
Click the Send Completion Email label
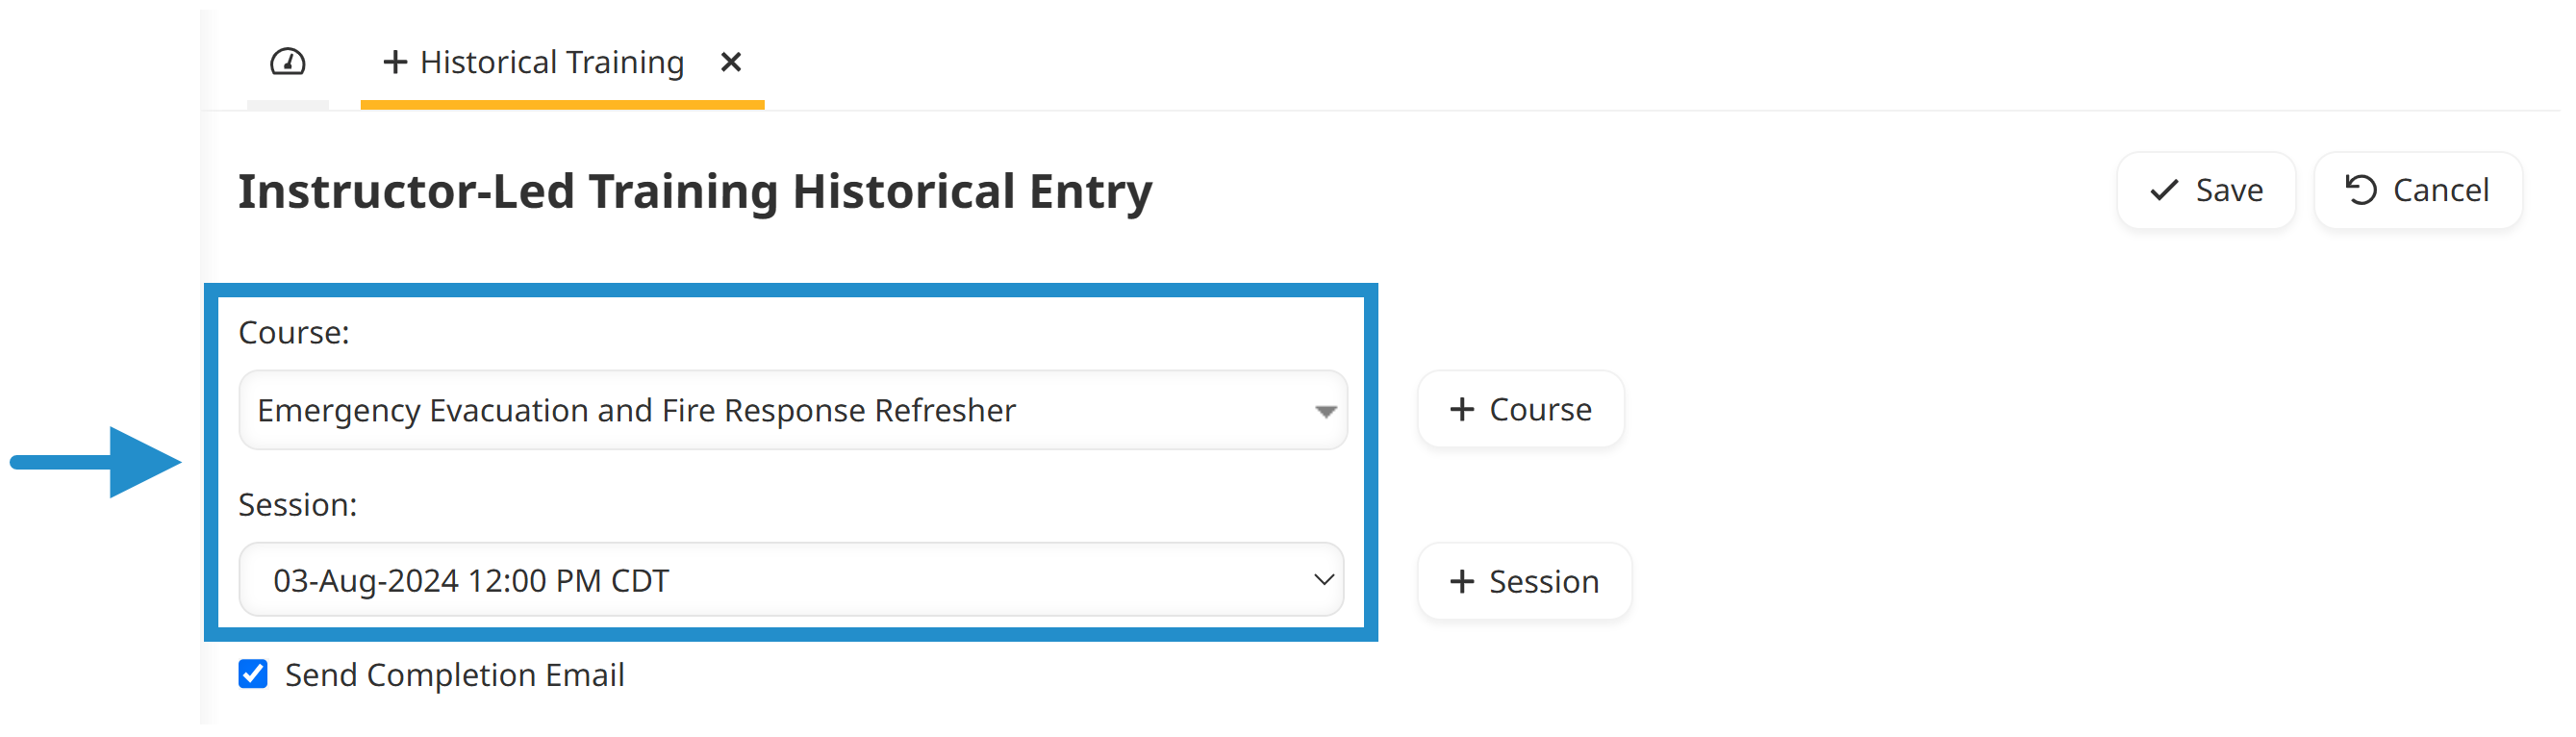coord(455,675)
